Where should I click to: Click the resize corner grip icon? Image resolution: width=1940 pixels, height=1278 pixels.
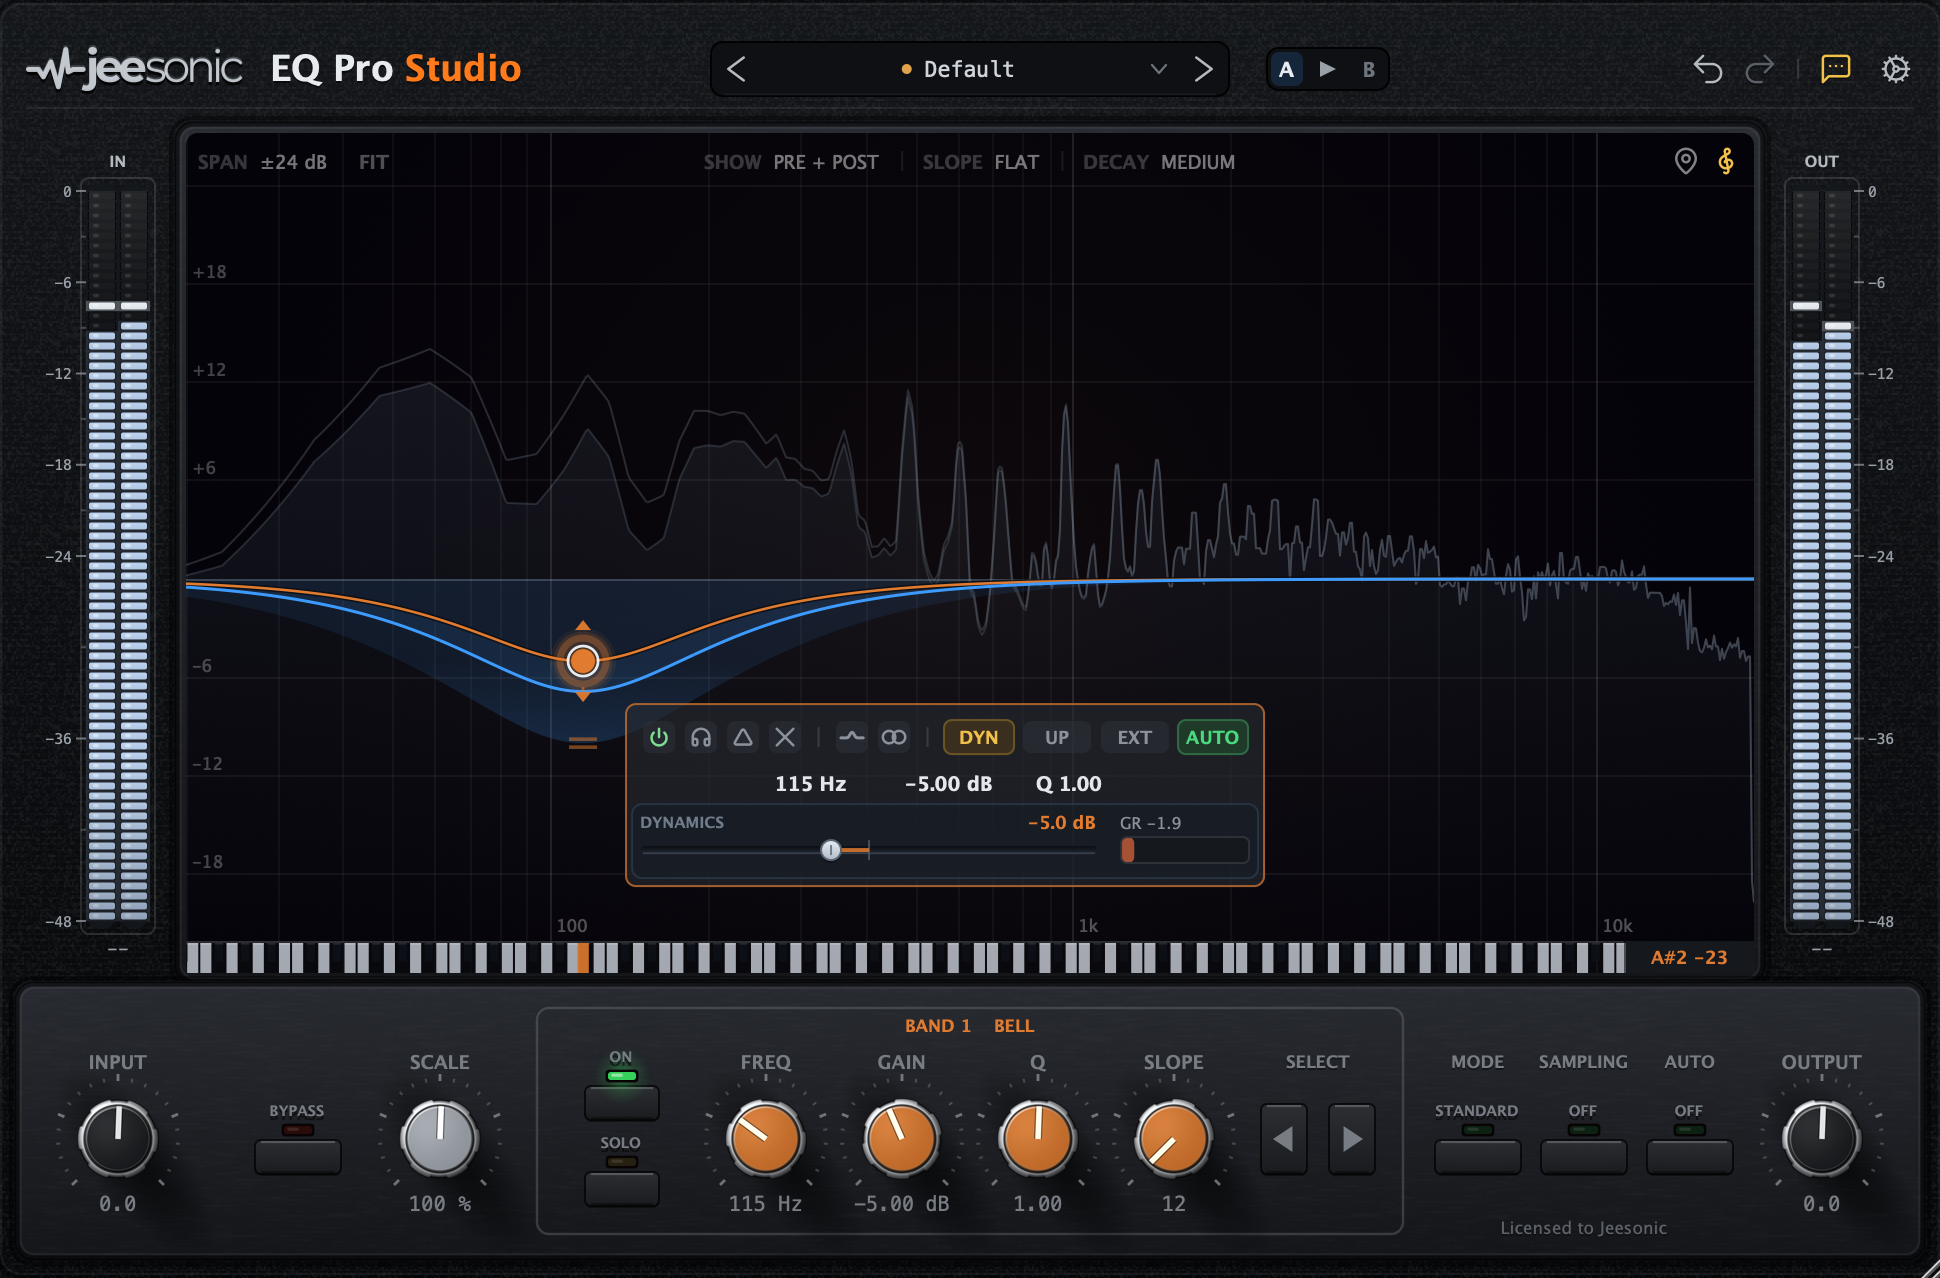tap(1930, 1268)
